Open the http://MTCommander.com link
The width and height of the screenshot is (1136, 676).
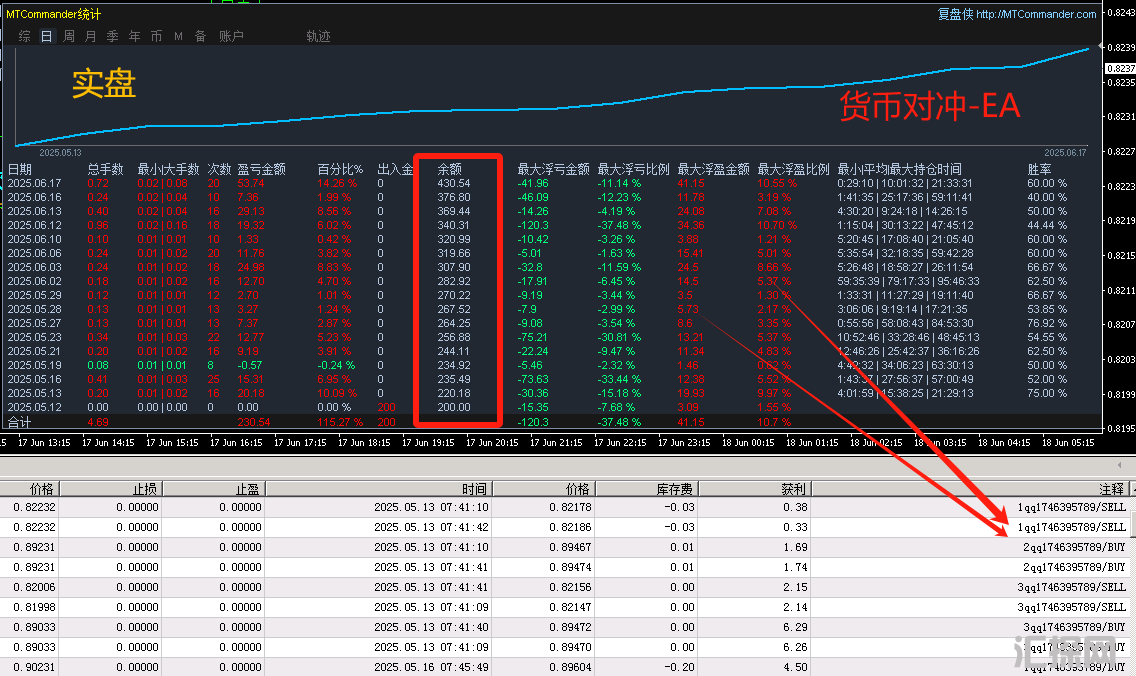click(1036, 14)
